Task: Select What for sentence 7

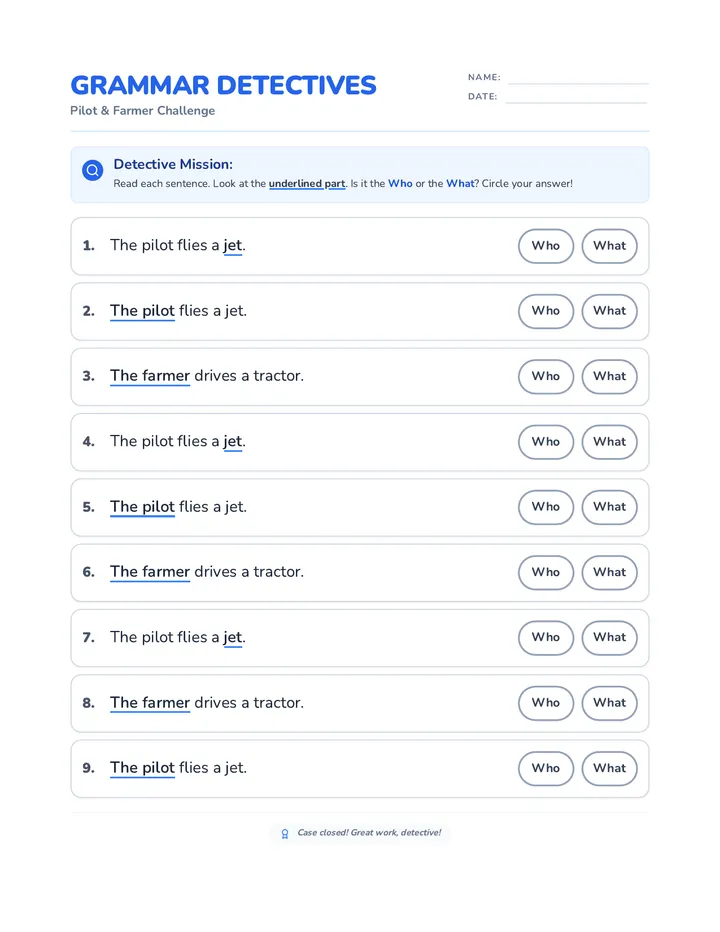Action: click(609, 637)
